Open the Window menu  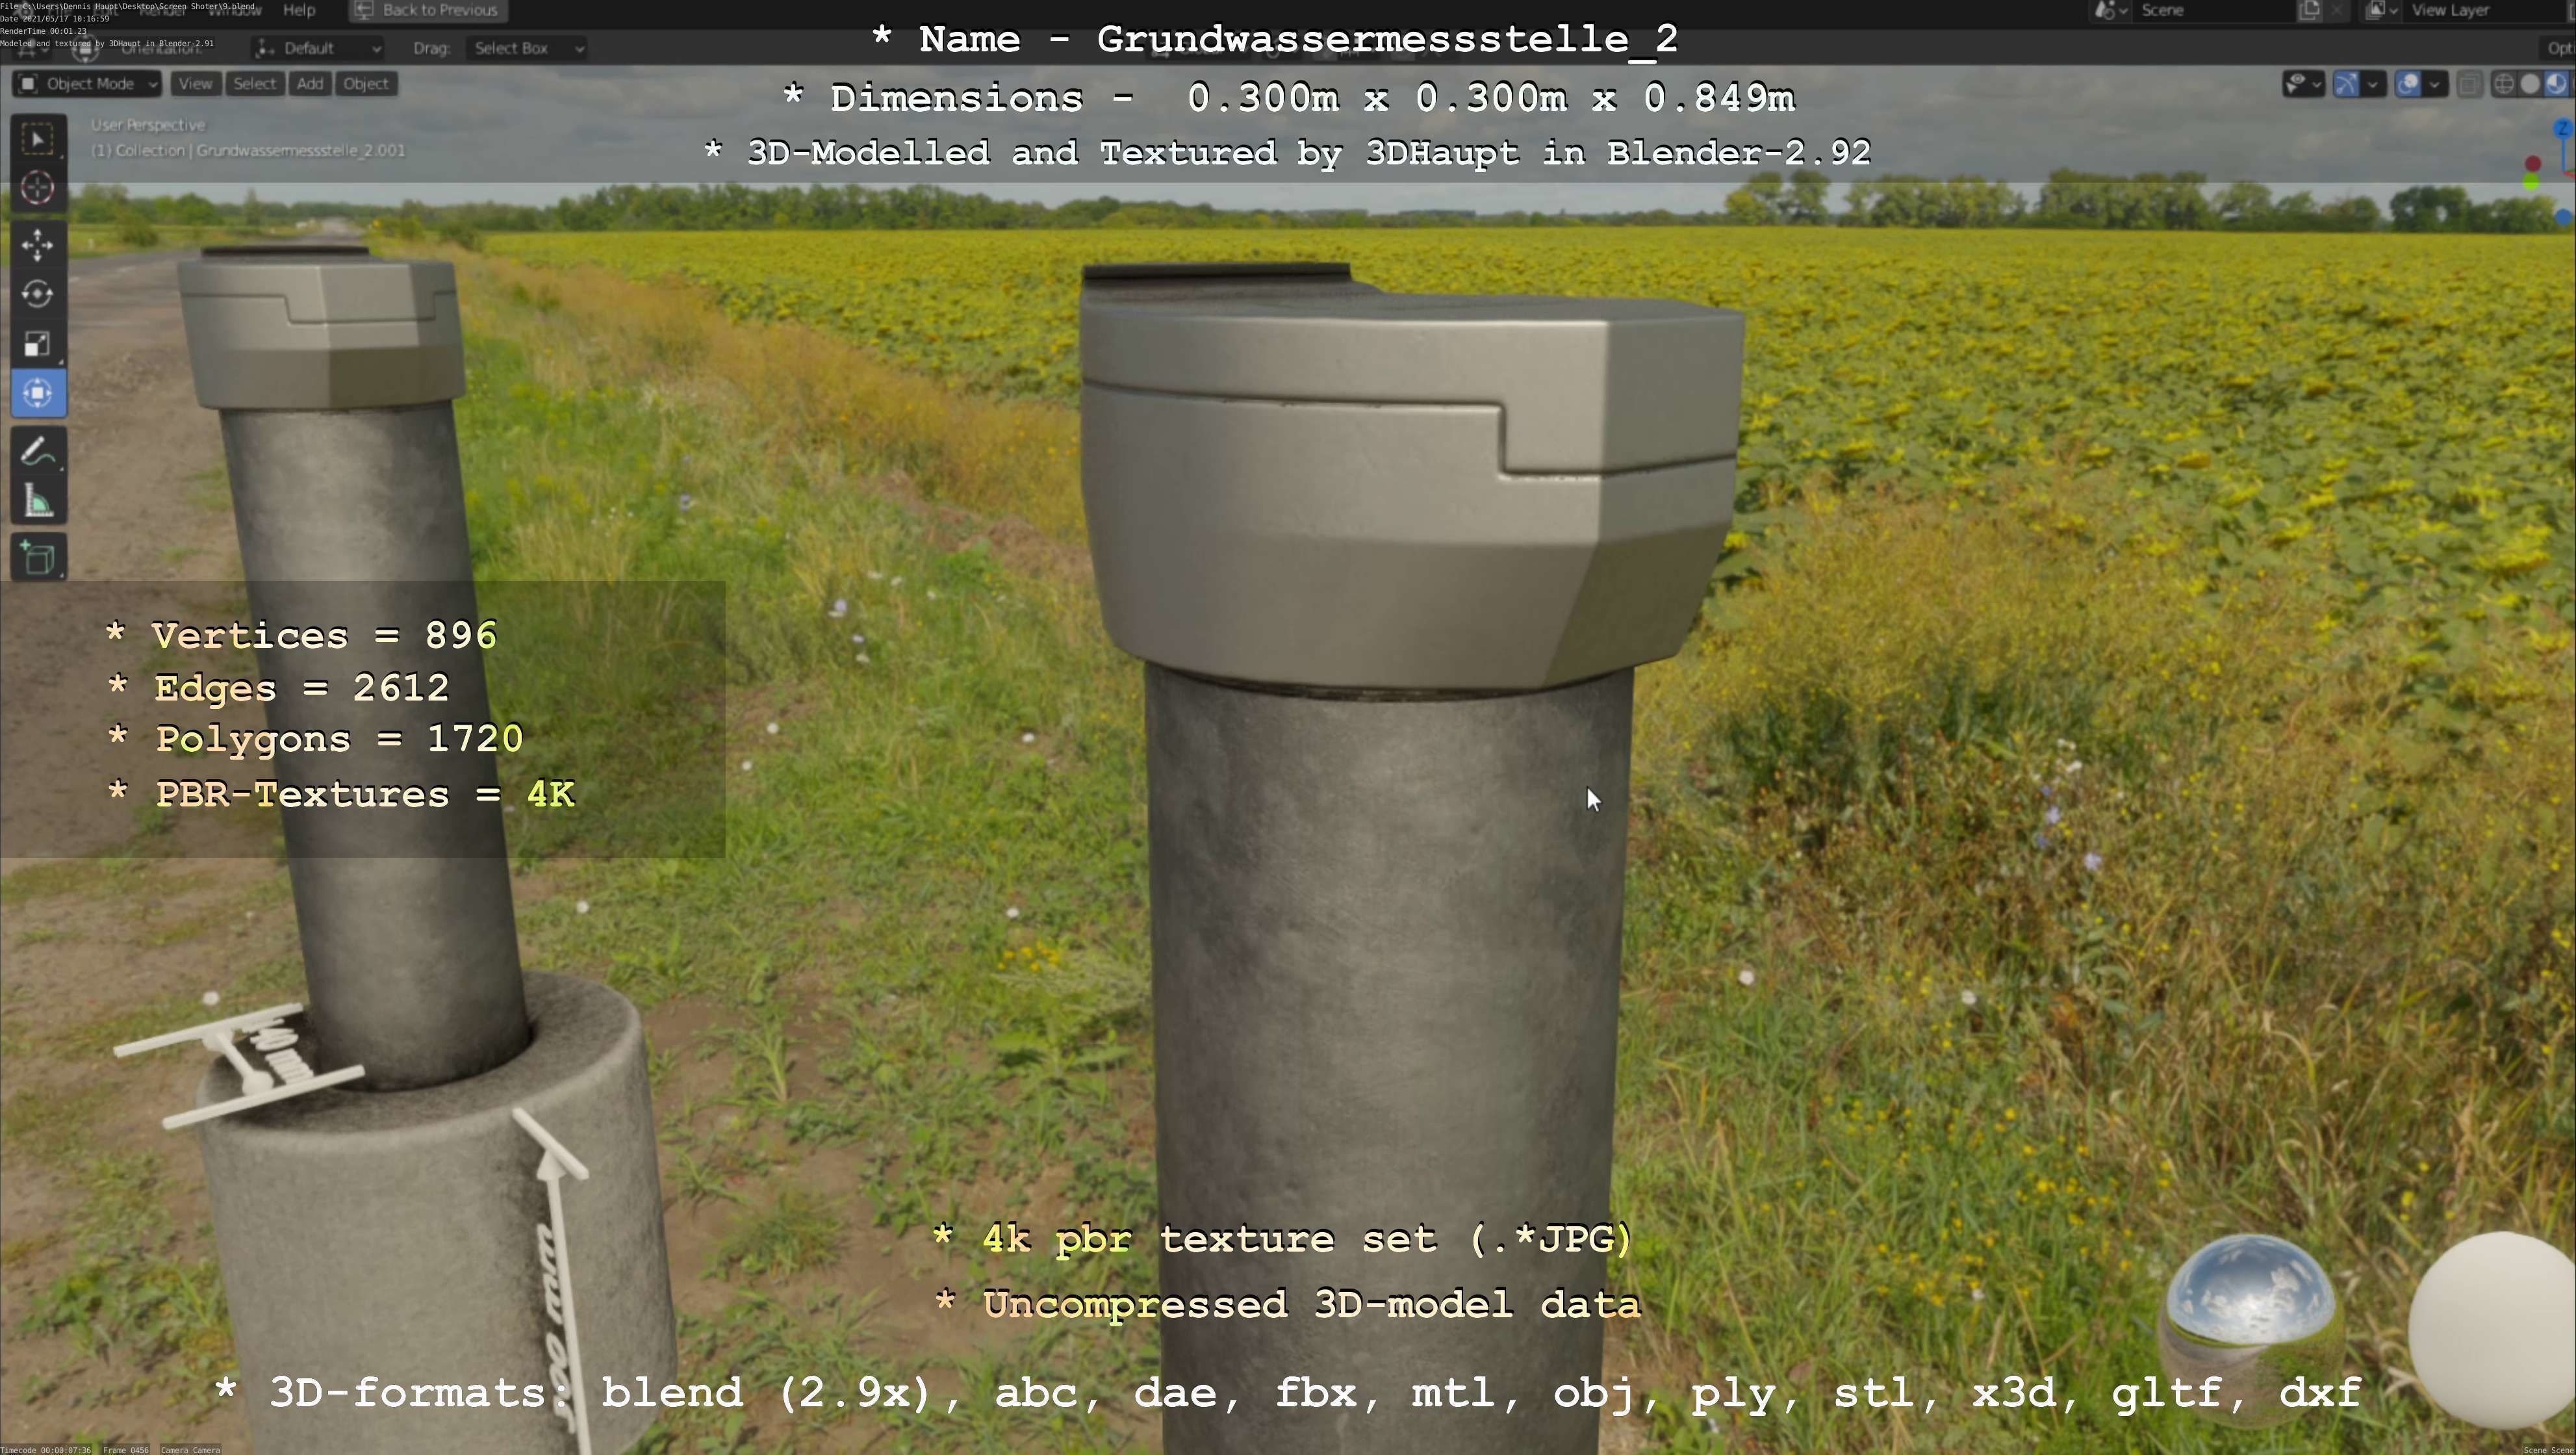click(235, 10)
